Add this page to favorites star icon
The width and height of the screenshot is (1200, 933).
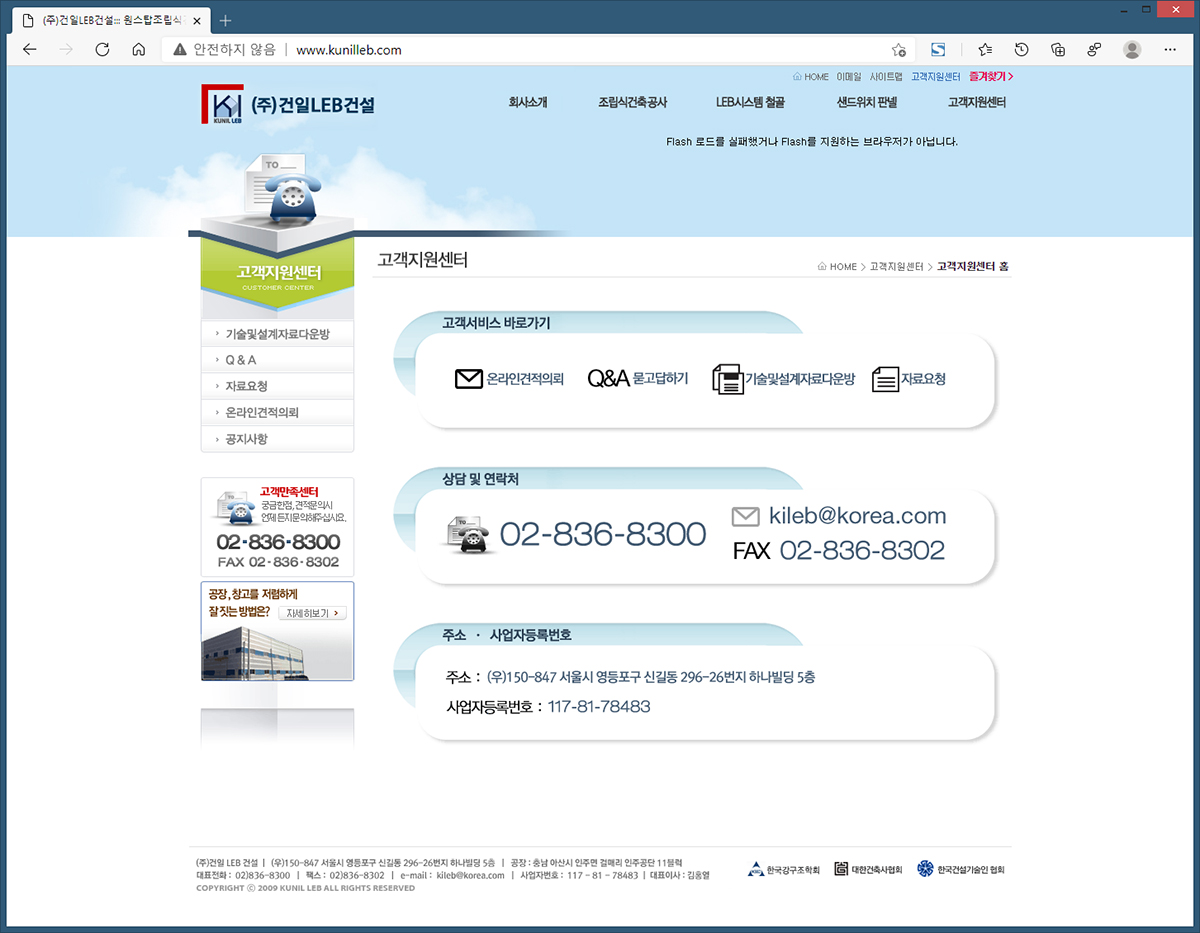pyautogui.click(x=898, y=50)
